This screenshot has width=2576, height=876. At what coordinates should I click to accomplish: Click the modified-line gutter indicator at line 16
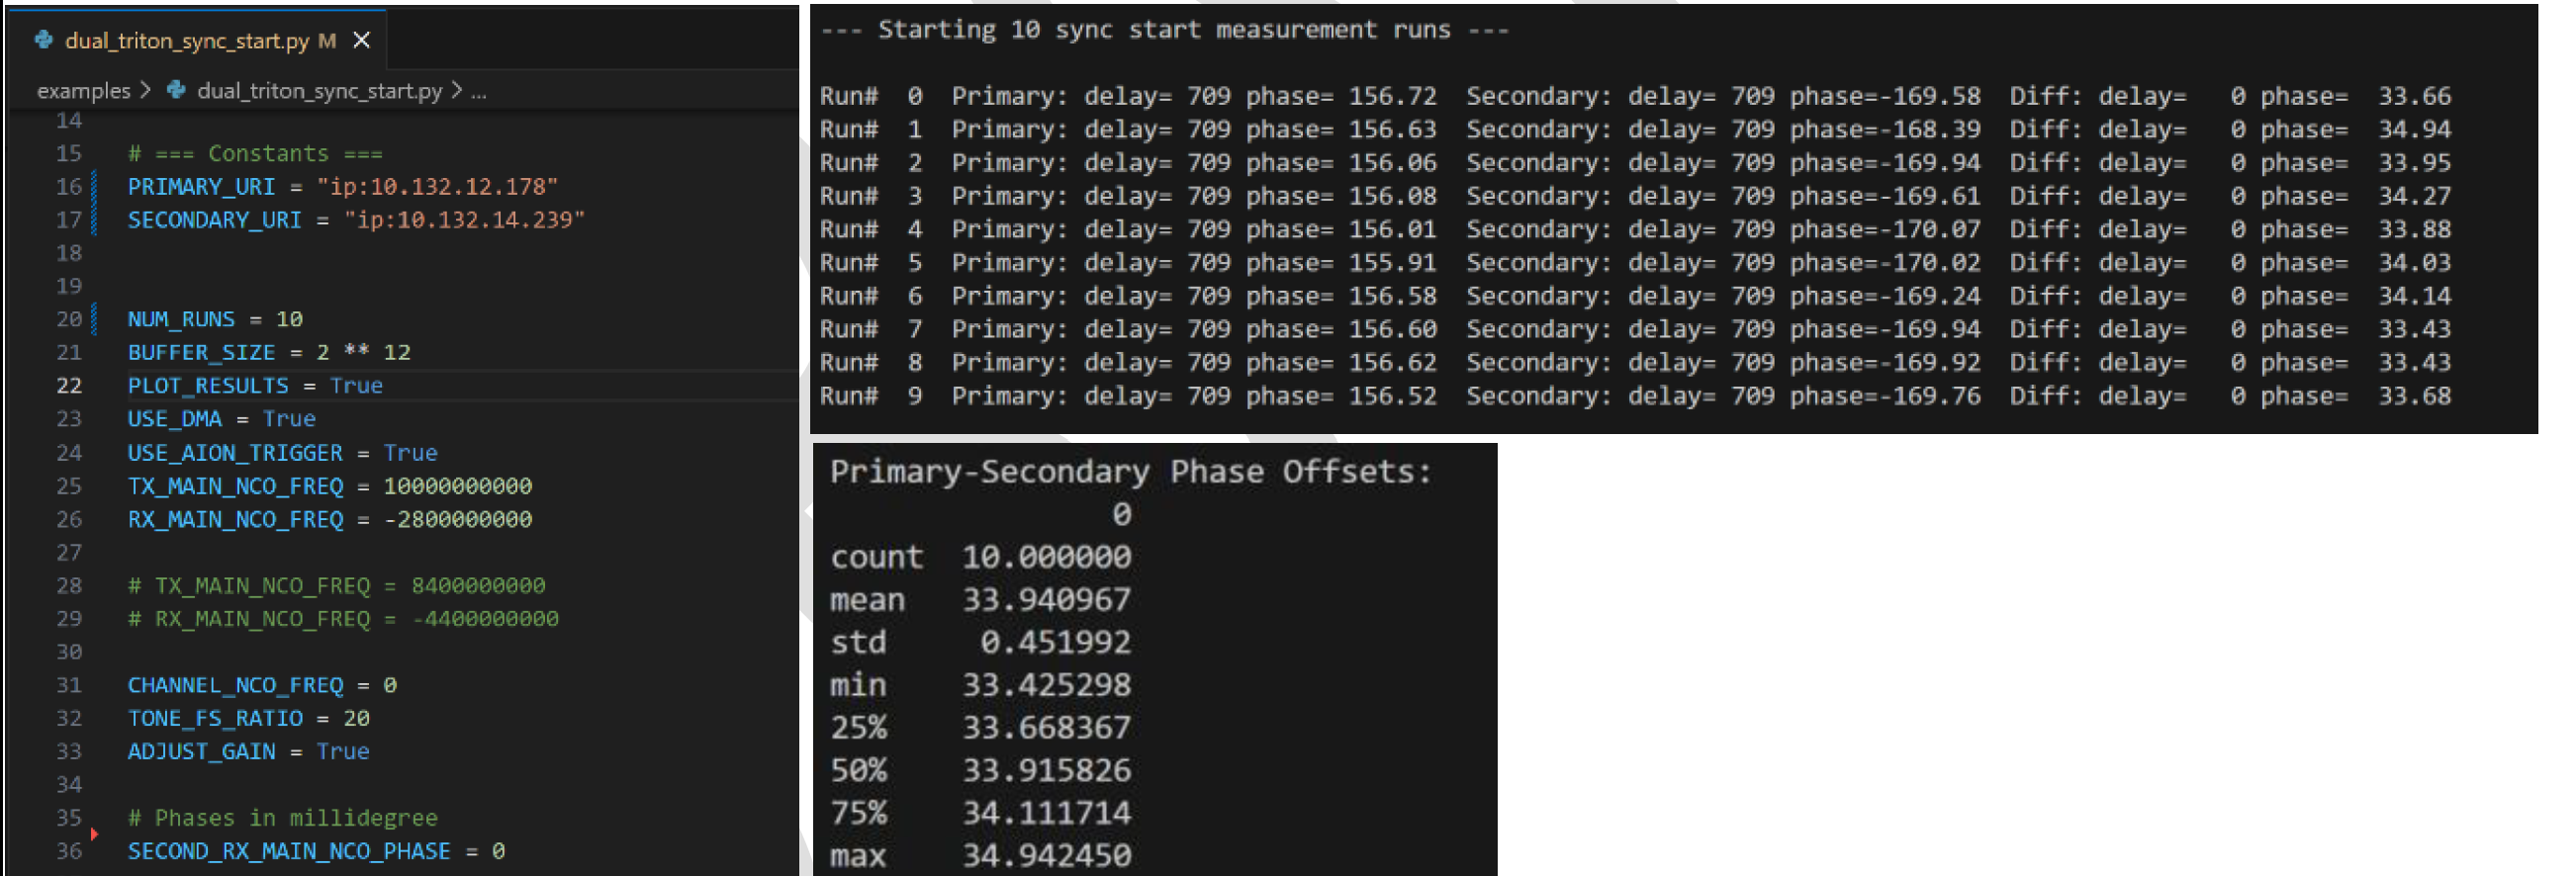click(94, 187)
